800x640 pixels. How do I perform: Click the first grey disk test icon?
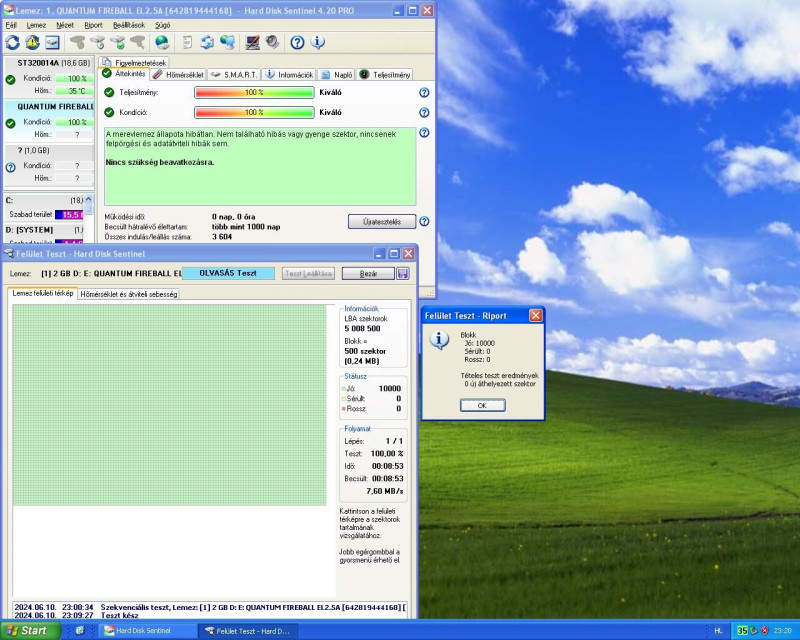(x=78, y=42)
